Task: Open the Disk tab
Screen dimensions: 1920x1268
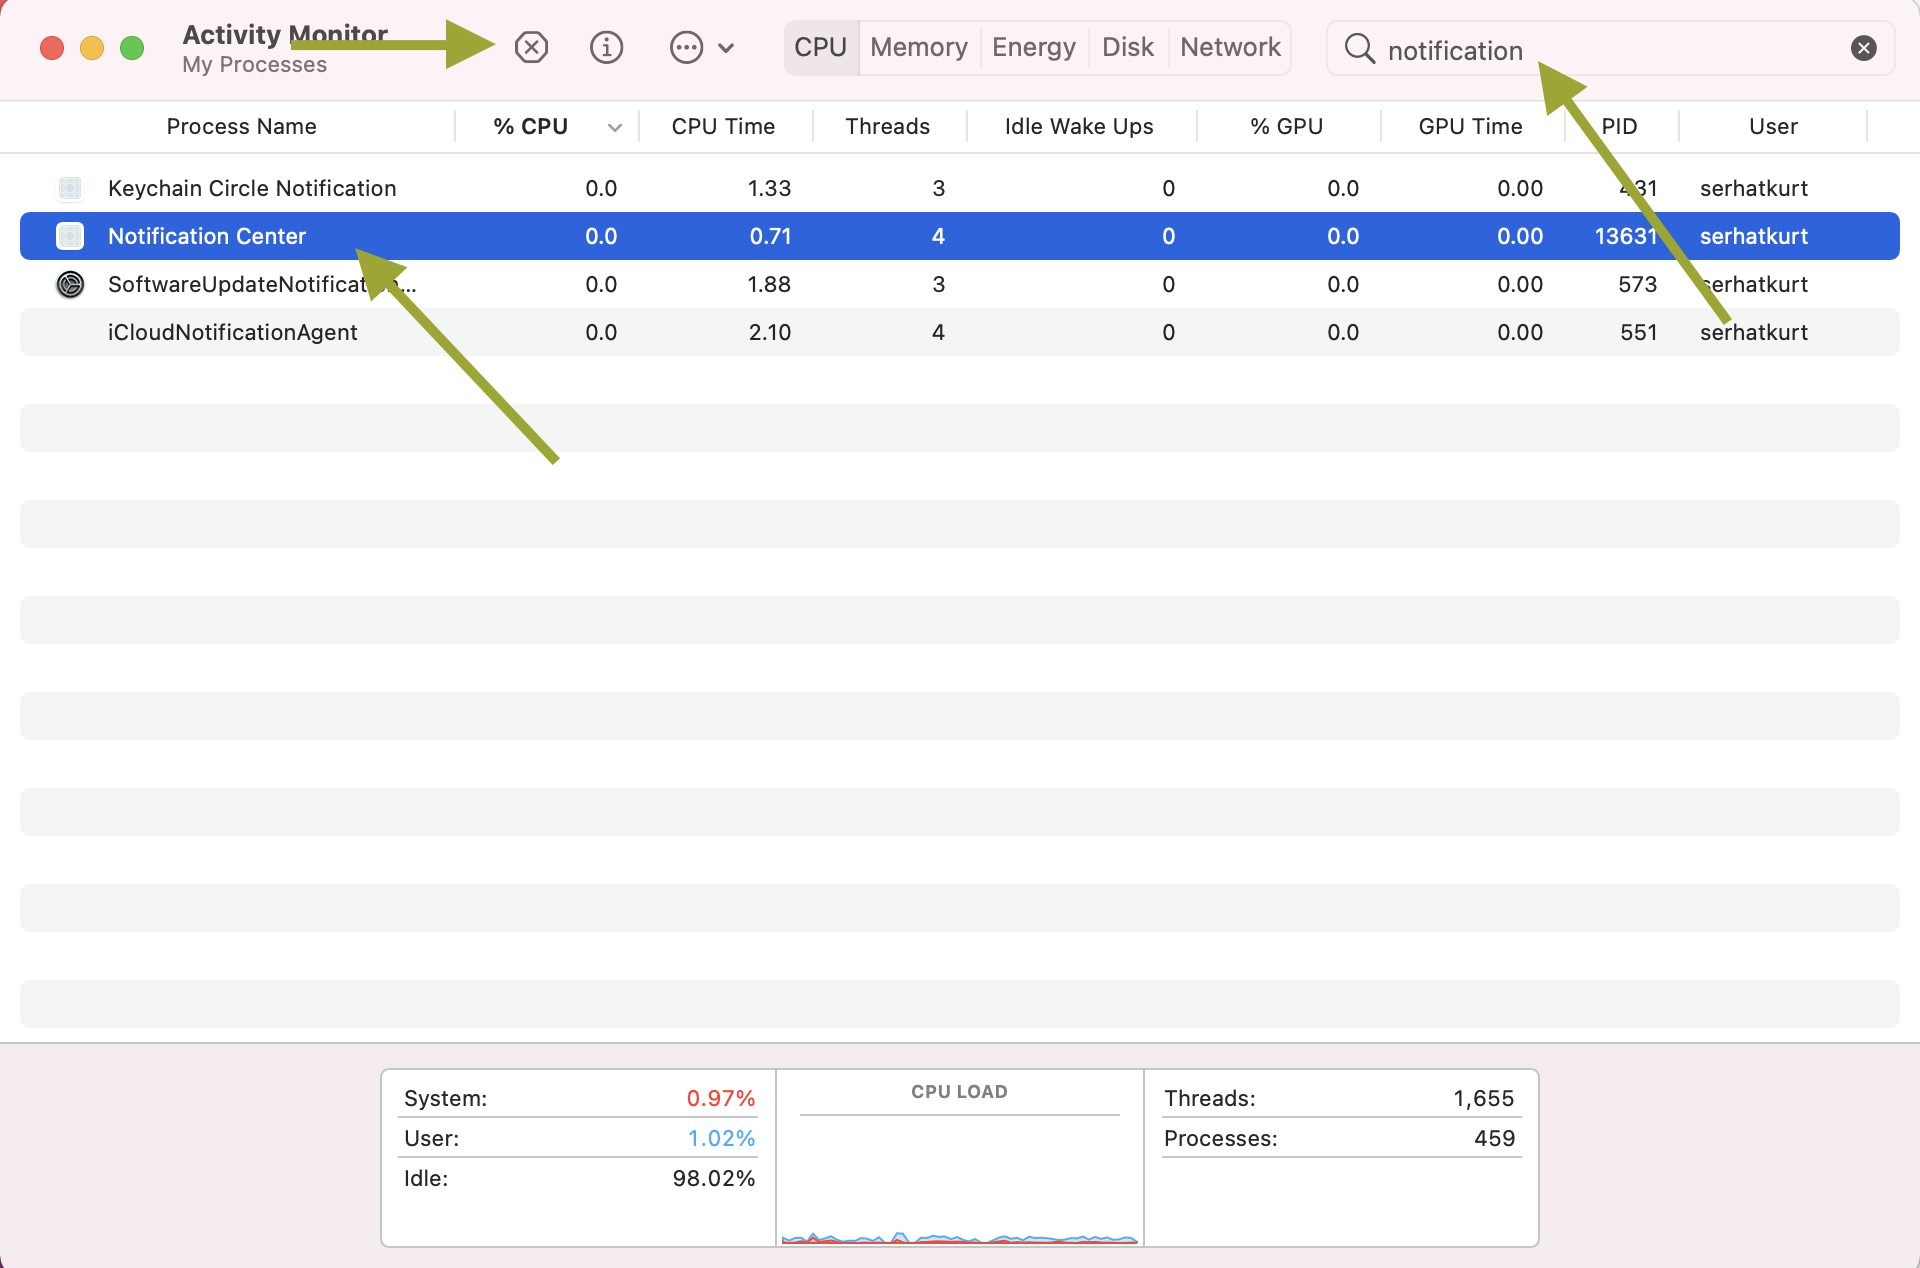Action: (x=1128, y=47)
